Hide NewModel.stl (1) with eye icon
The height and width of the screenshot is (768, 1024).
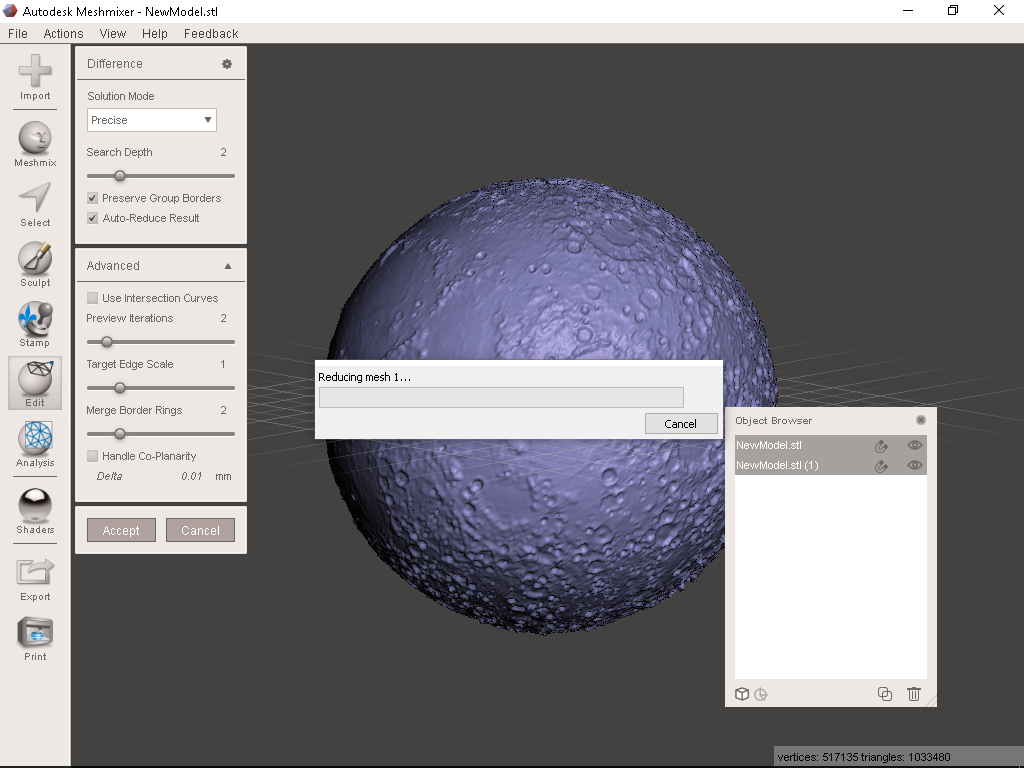click(914, 466)
